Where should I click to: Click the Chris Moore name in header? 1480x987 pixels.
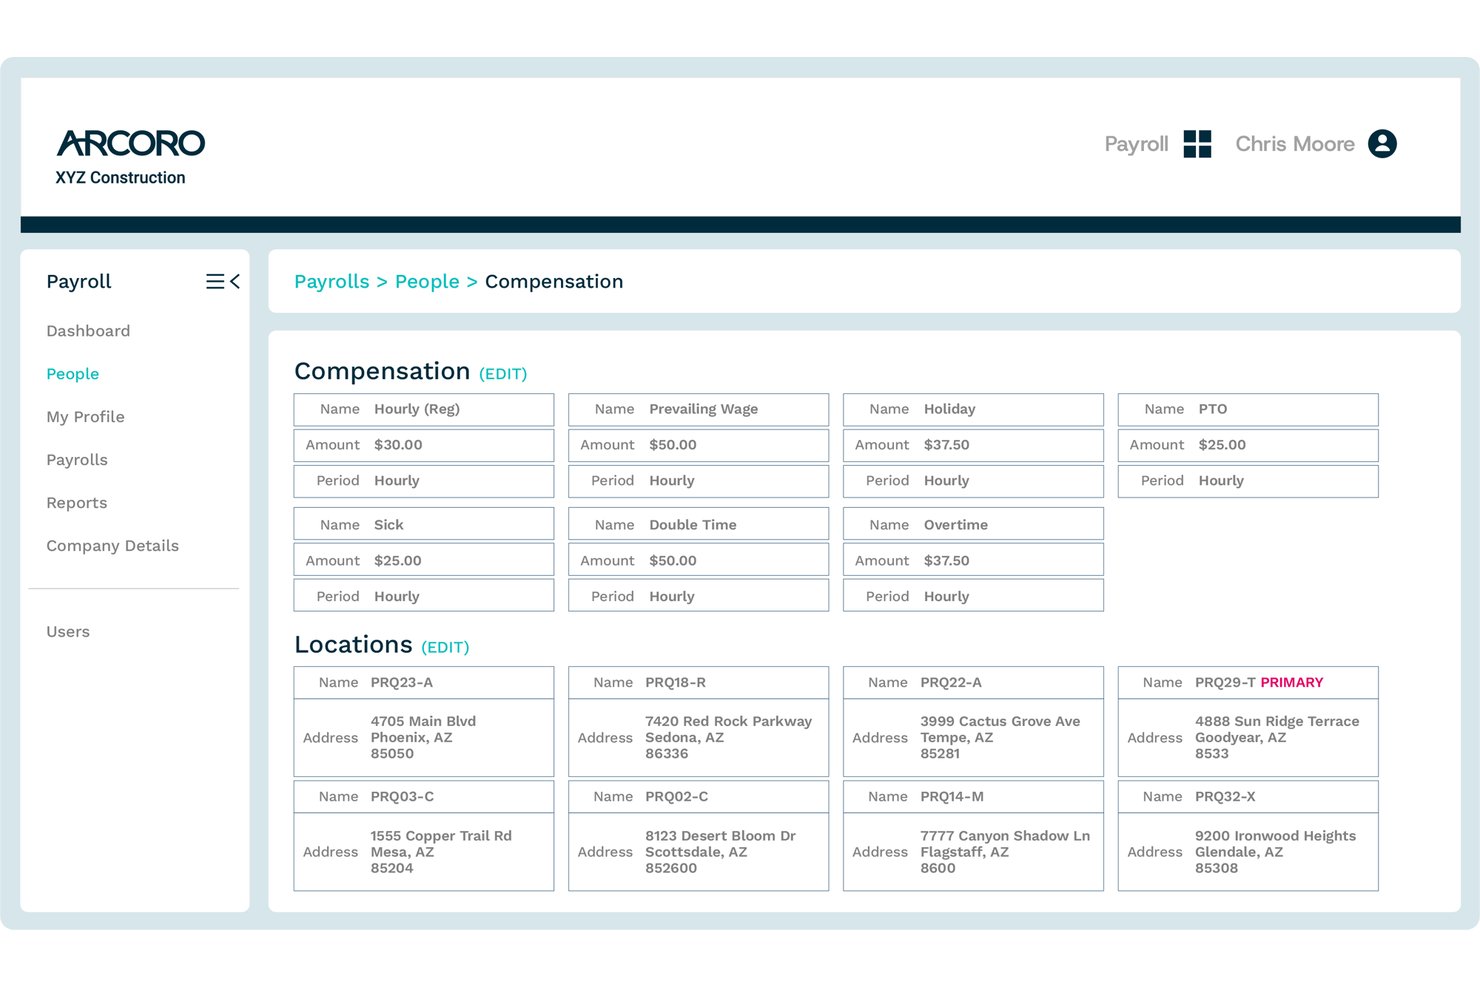tap(1295, 144)
